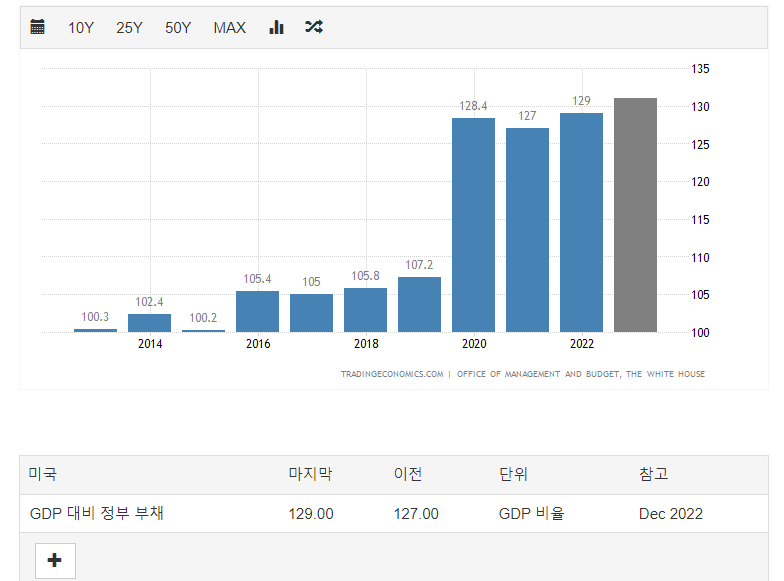Click the 129.00 last value cell

311,514
